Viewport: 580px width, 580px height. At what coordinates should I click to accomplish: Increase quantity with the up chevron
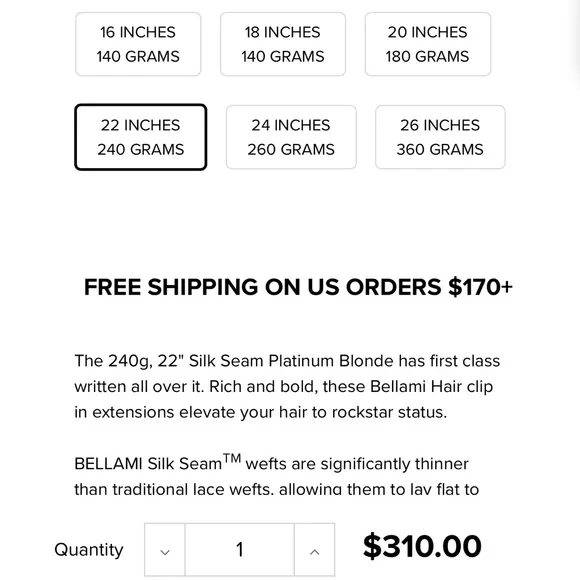pos(314,550)
